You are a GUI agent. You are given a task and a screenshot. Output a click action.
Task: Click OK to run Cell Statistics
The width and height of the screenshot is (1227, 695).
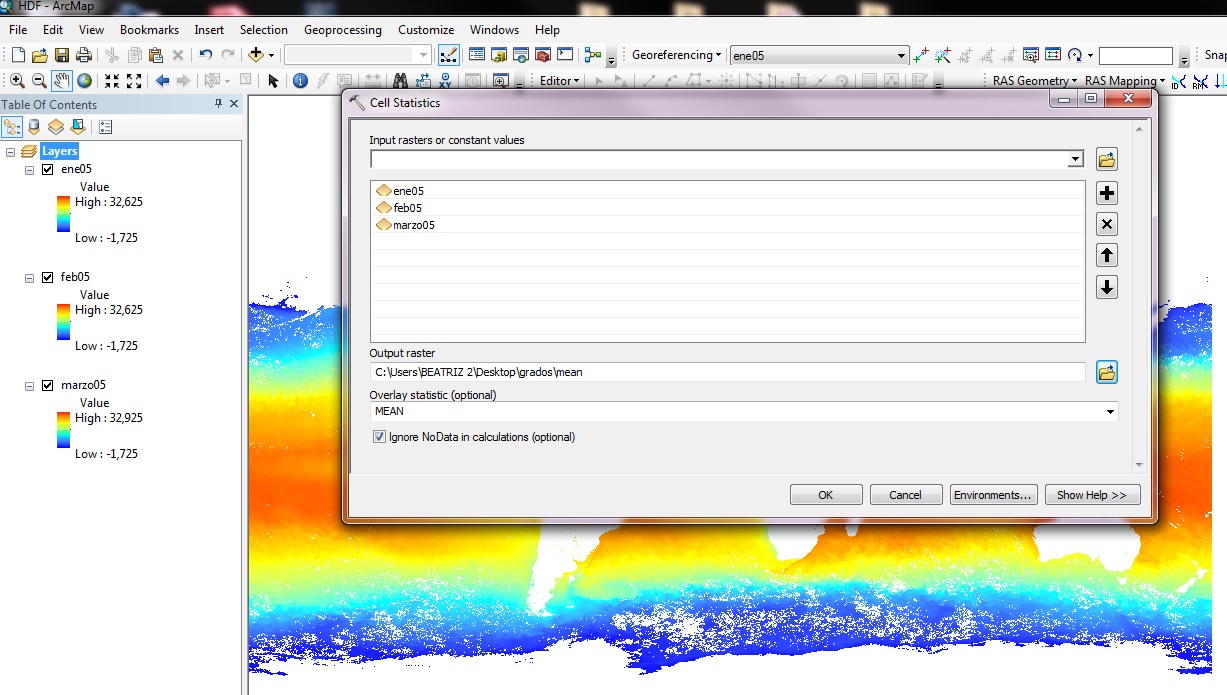coord(826,495)
